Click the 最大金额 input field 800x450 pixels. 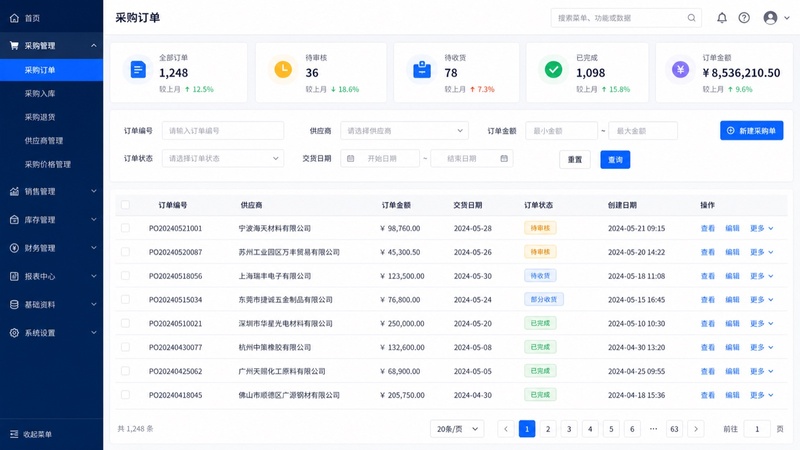(x=643, y=131)
